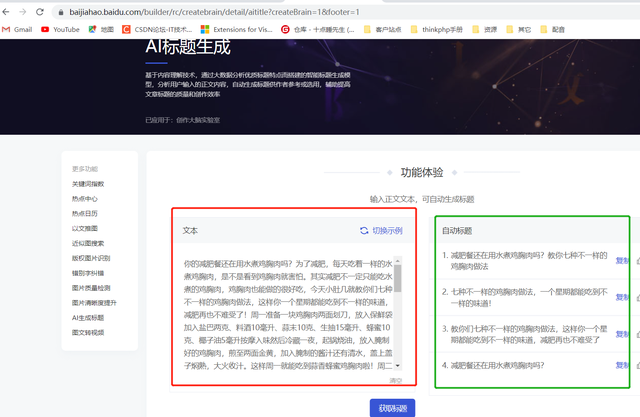Image resolution: width=640 pixels, height=417 pixels.
Task: Open the Gmail bookmark
Action: pos(17,29)
